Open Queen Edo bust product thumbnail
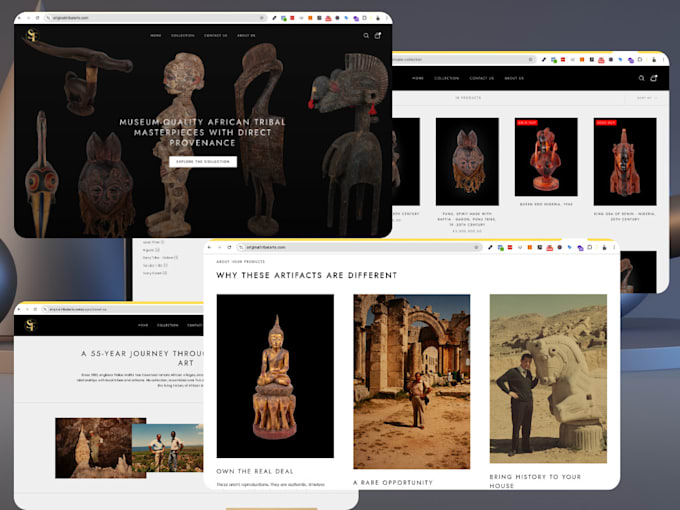680x510 pixels. coord(546,157)
